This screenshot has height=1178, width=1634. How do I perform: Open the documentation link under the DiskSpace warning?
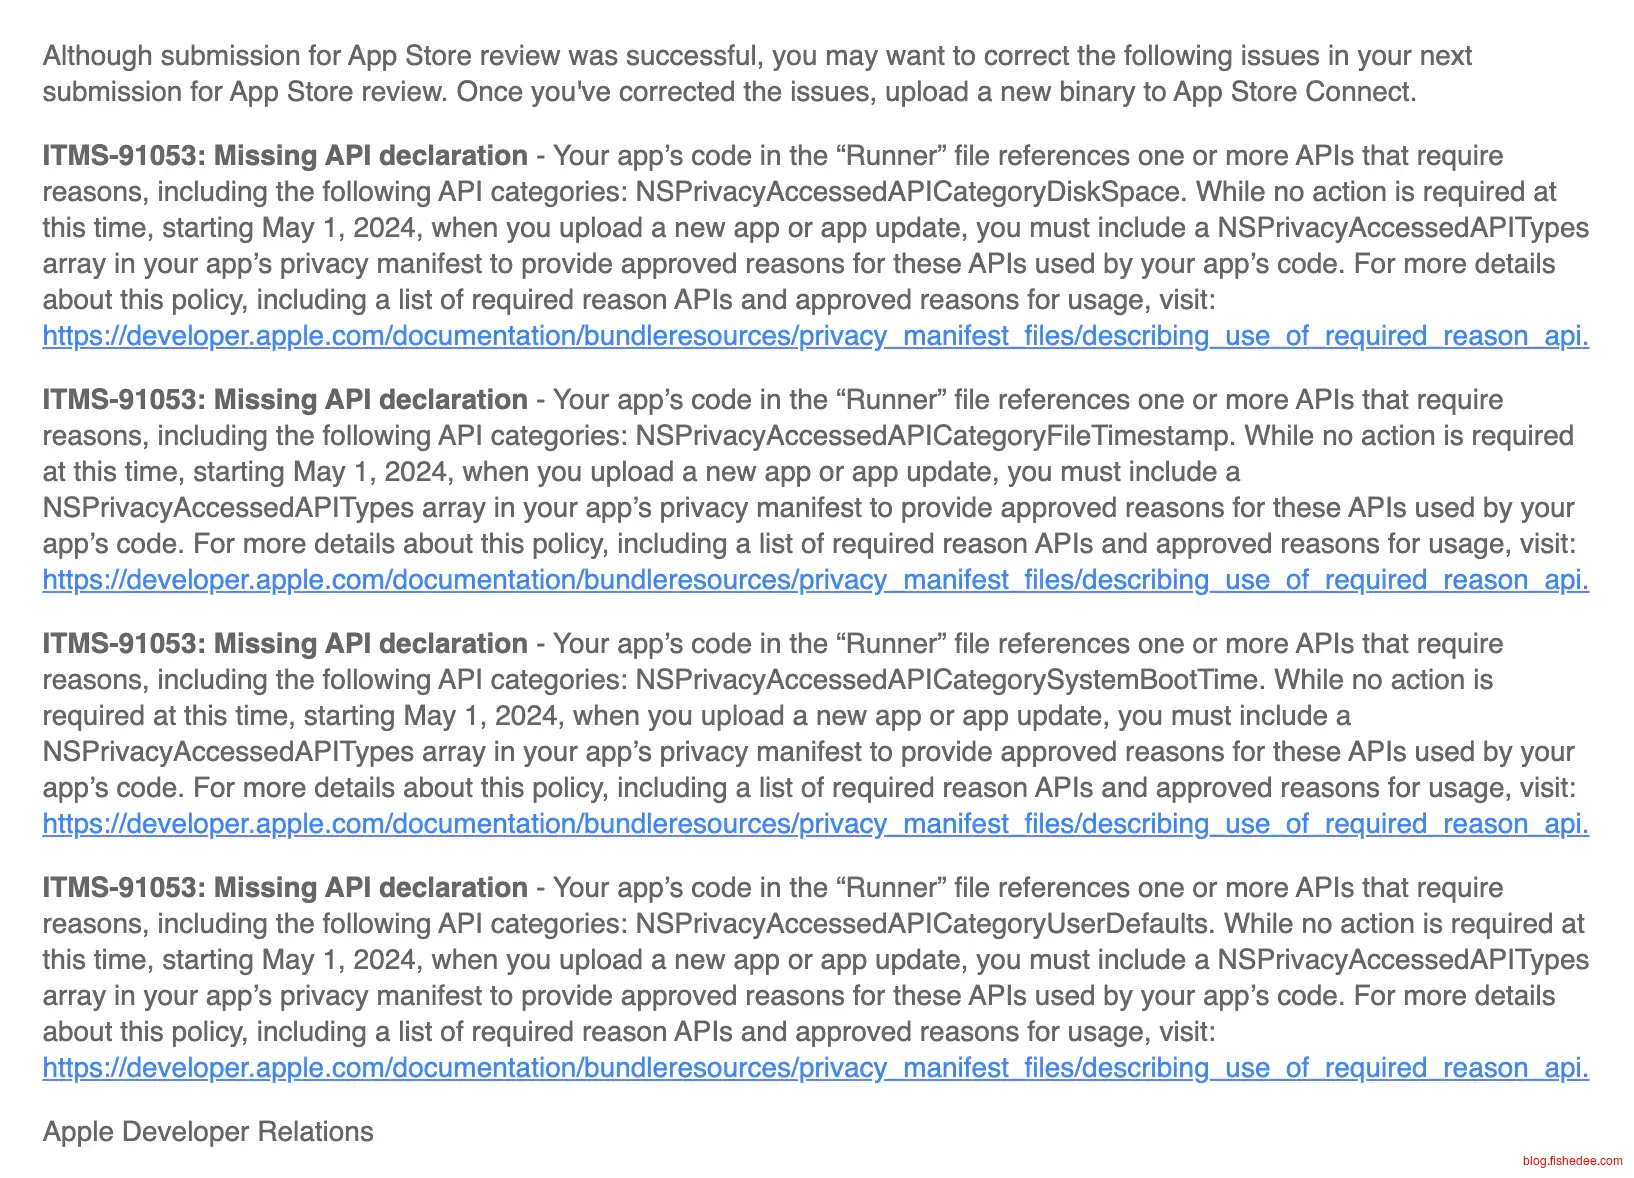tap(815, 336)
